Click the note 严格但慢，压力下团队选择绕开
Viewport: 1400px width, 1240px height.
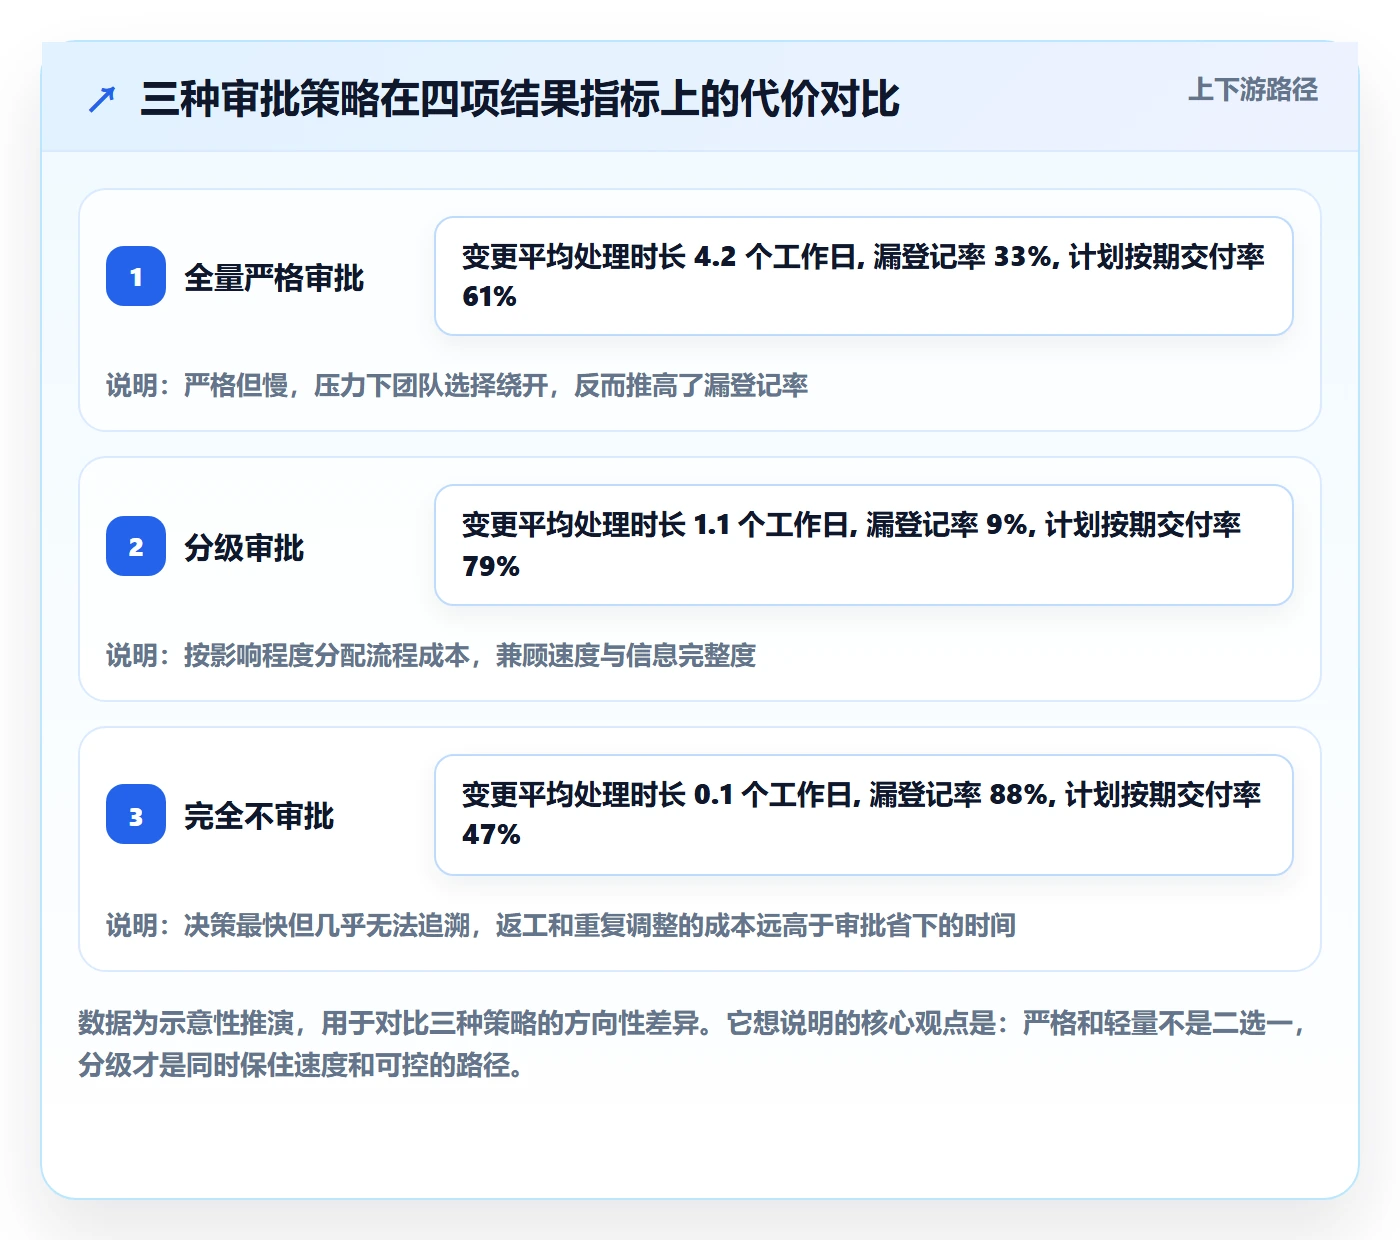(457, 385)
